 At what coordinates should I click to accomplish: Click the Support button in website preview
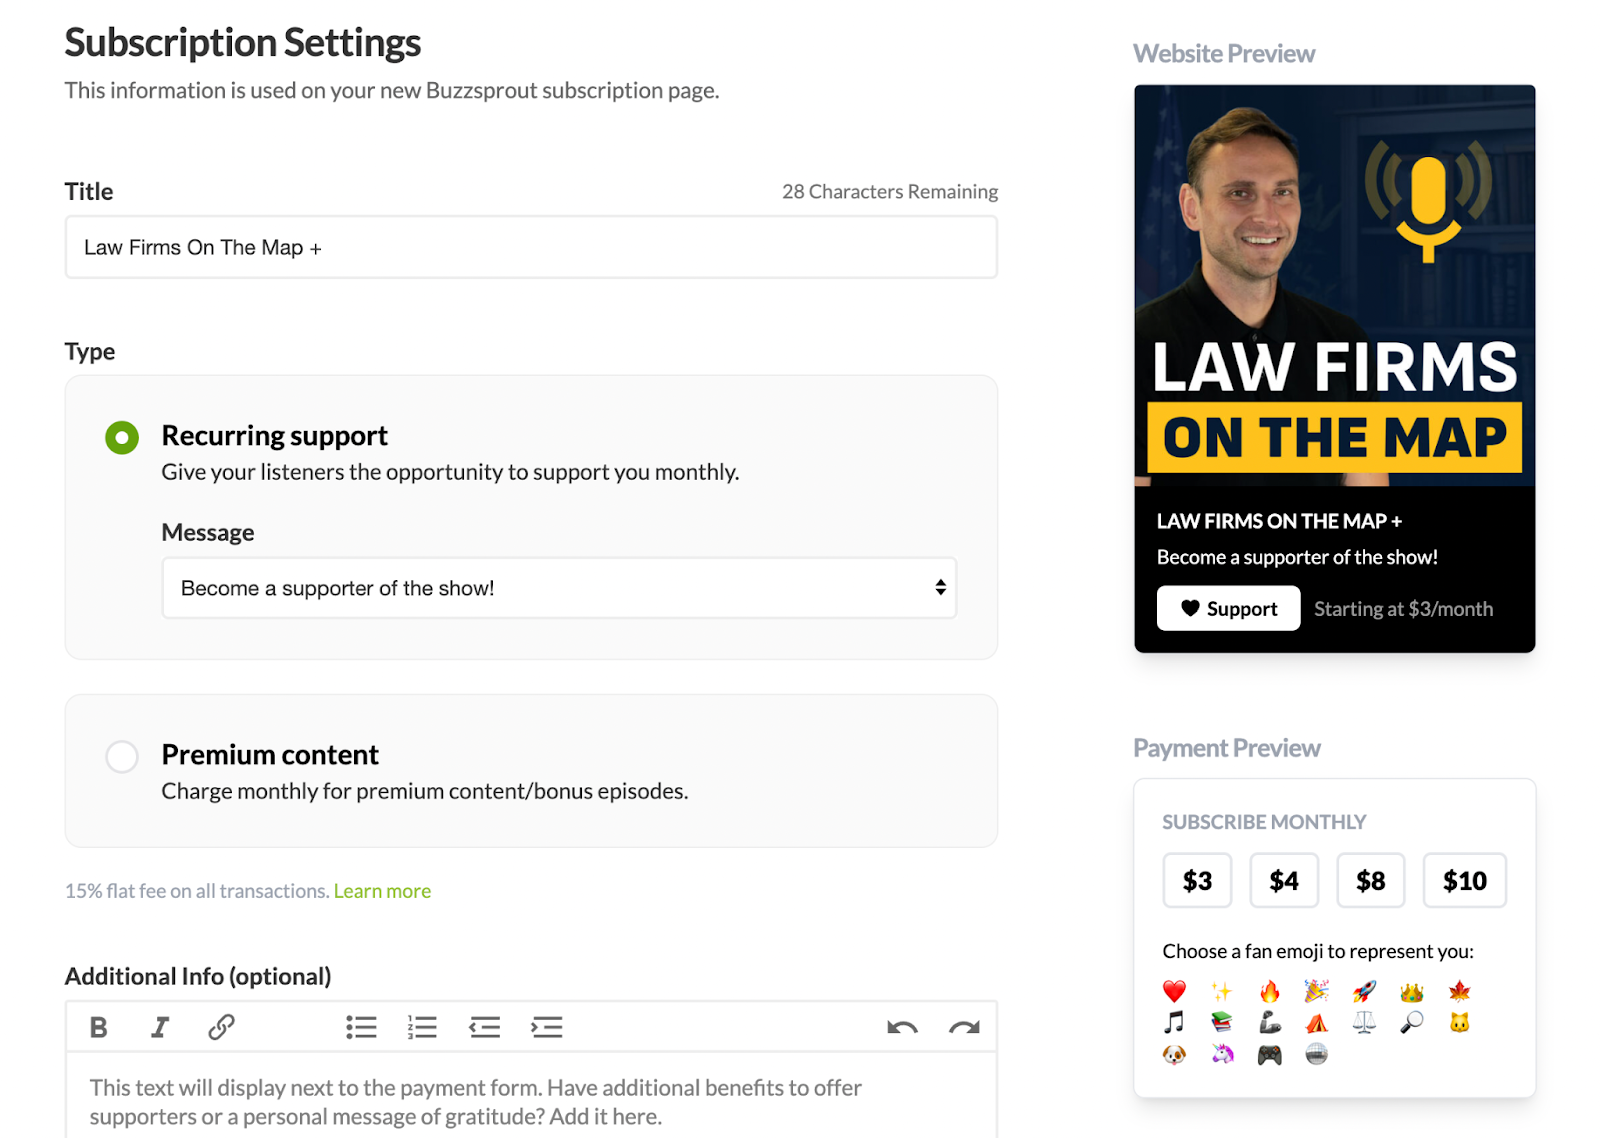(1228, 608)
